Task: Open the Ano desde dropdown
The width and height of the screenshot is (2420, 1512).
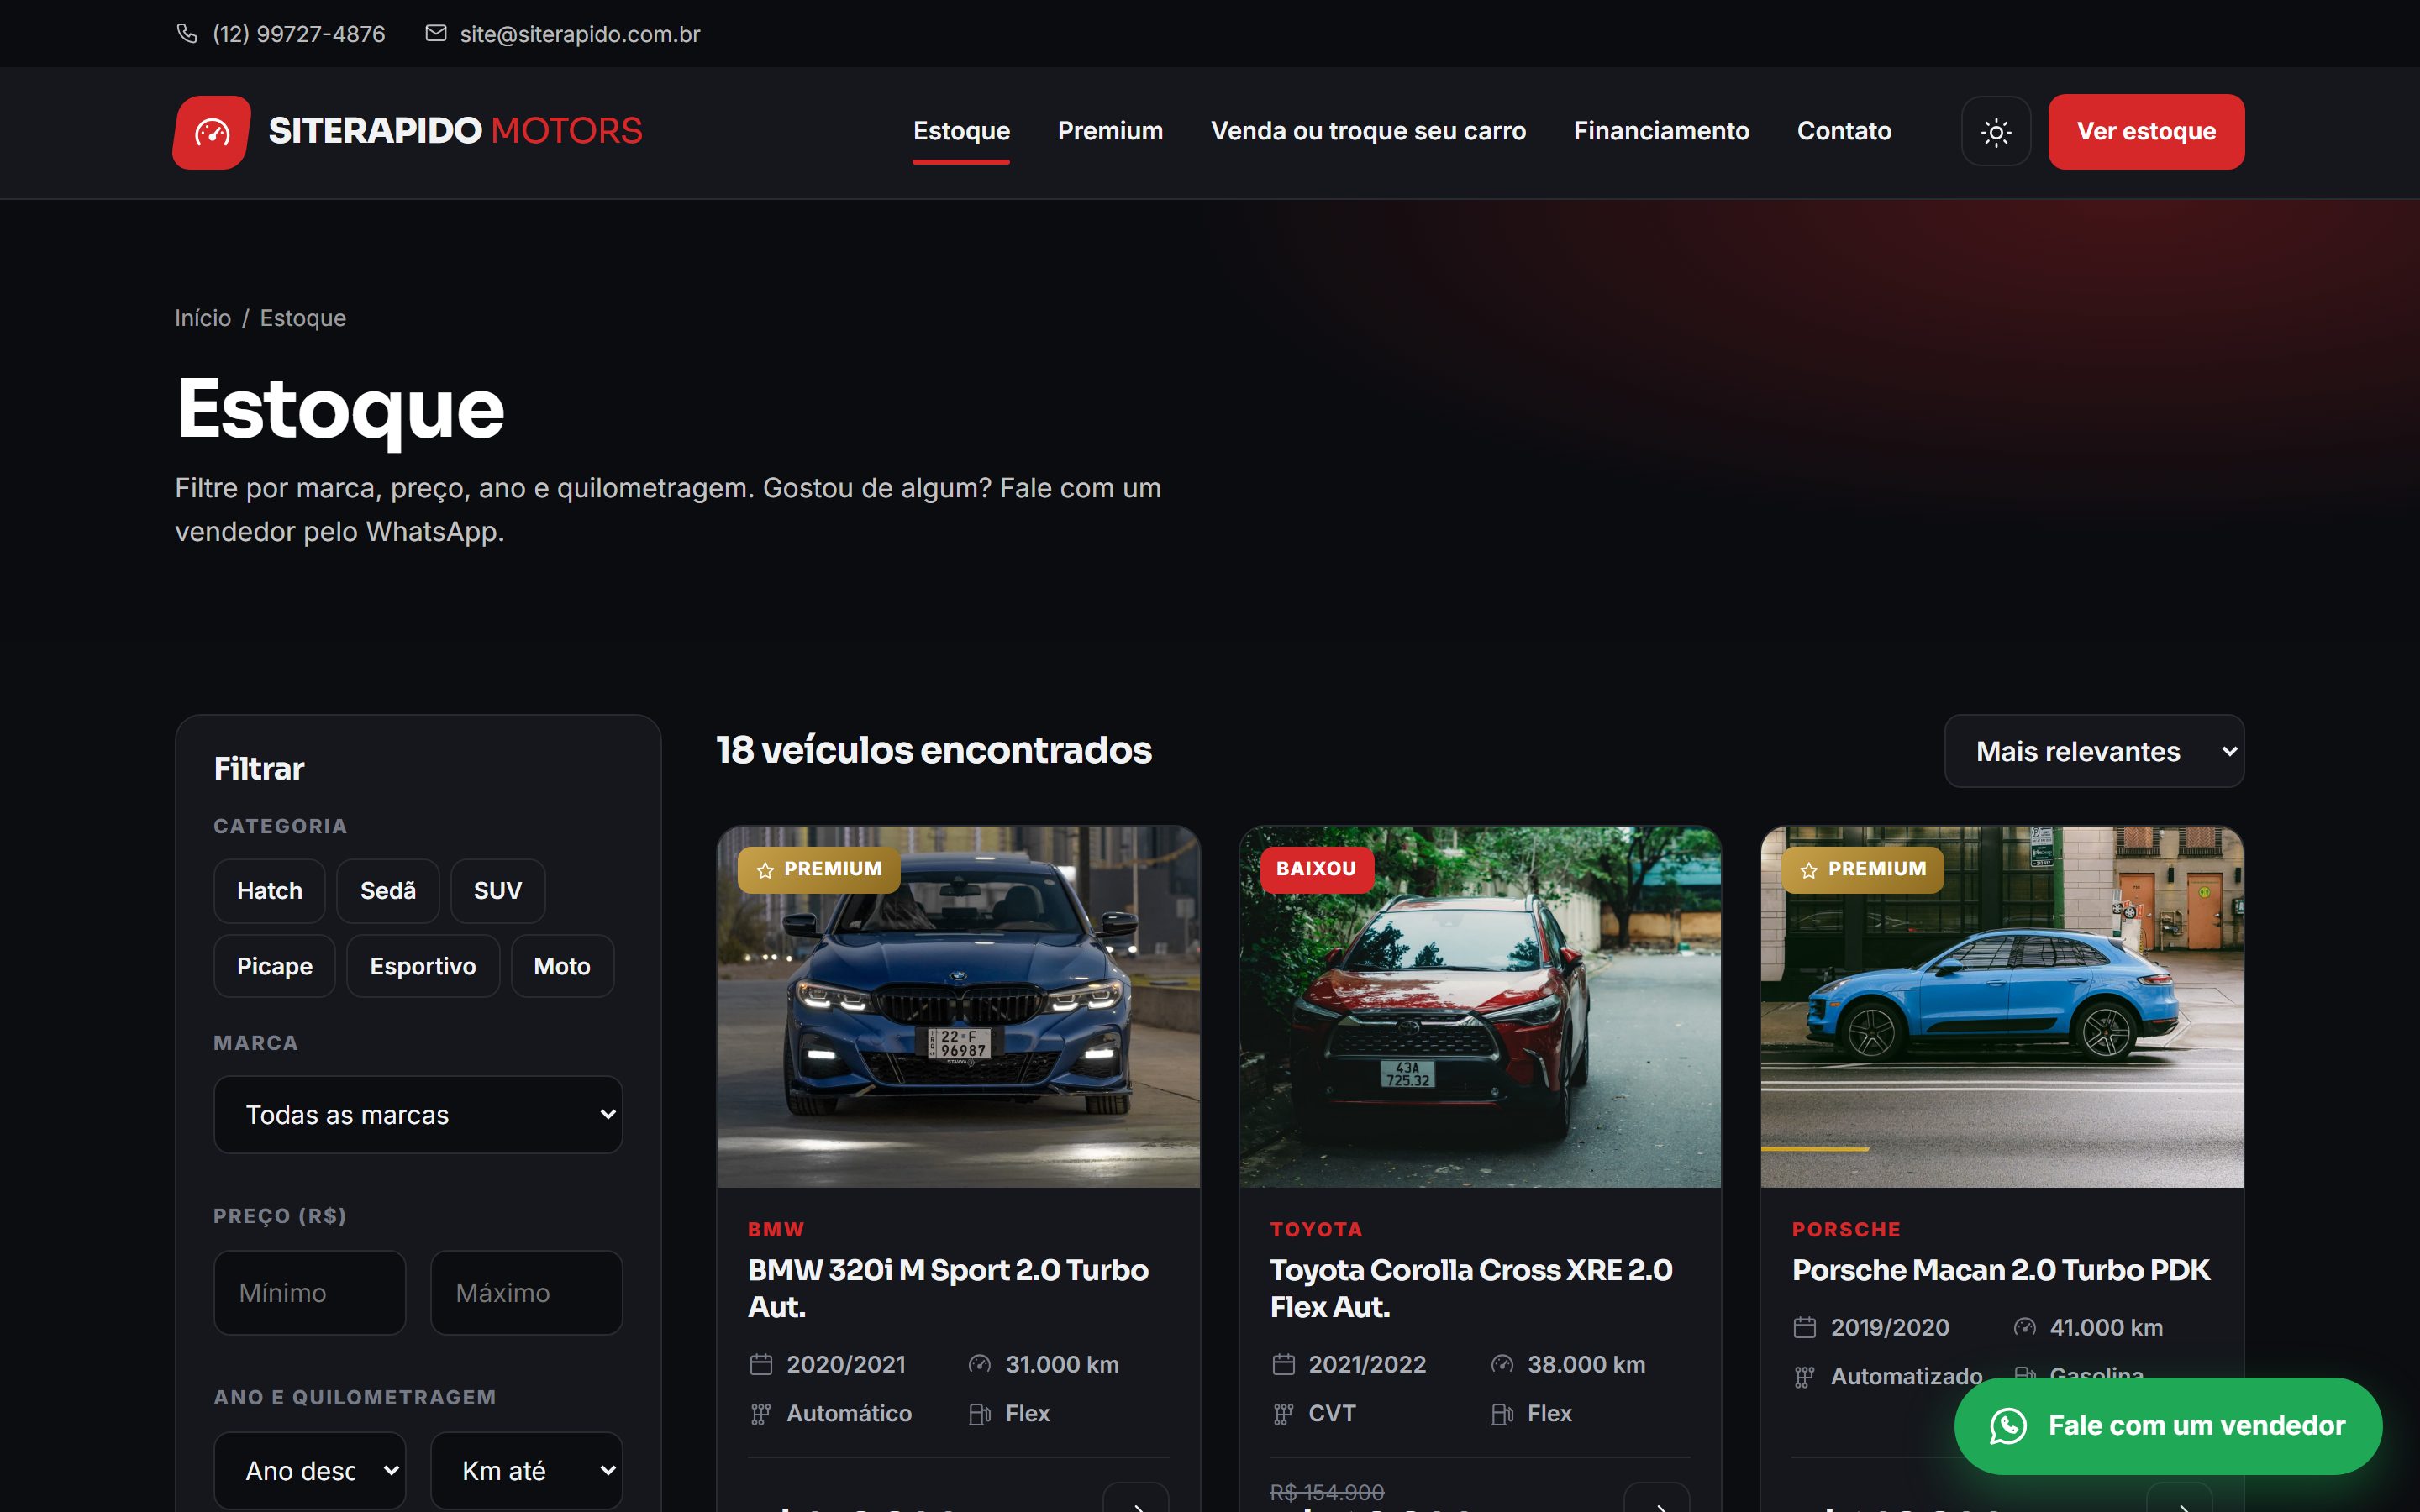Action: coord(310,1471)
